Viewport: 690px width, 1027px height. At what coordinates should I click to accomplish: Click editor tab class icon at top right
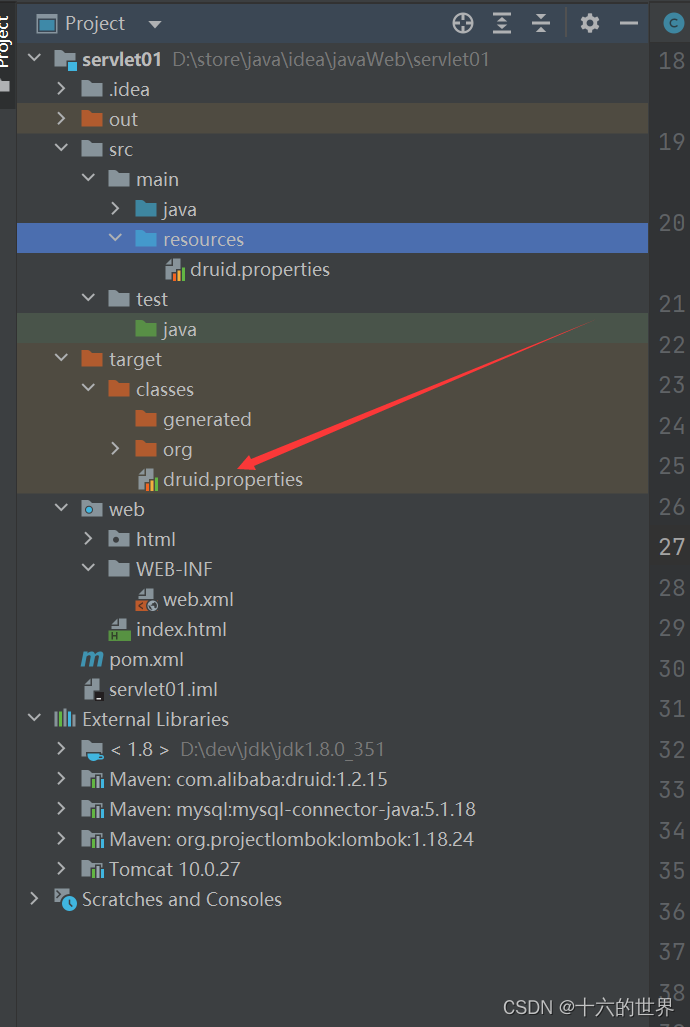pyautogui.click(x=673, y=24)
